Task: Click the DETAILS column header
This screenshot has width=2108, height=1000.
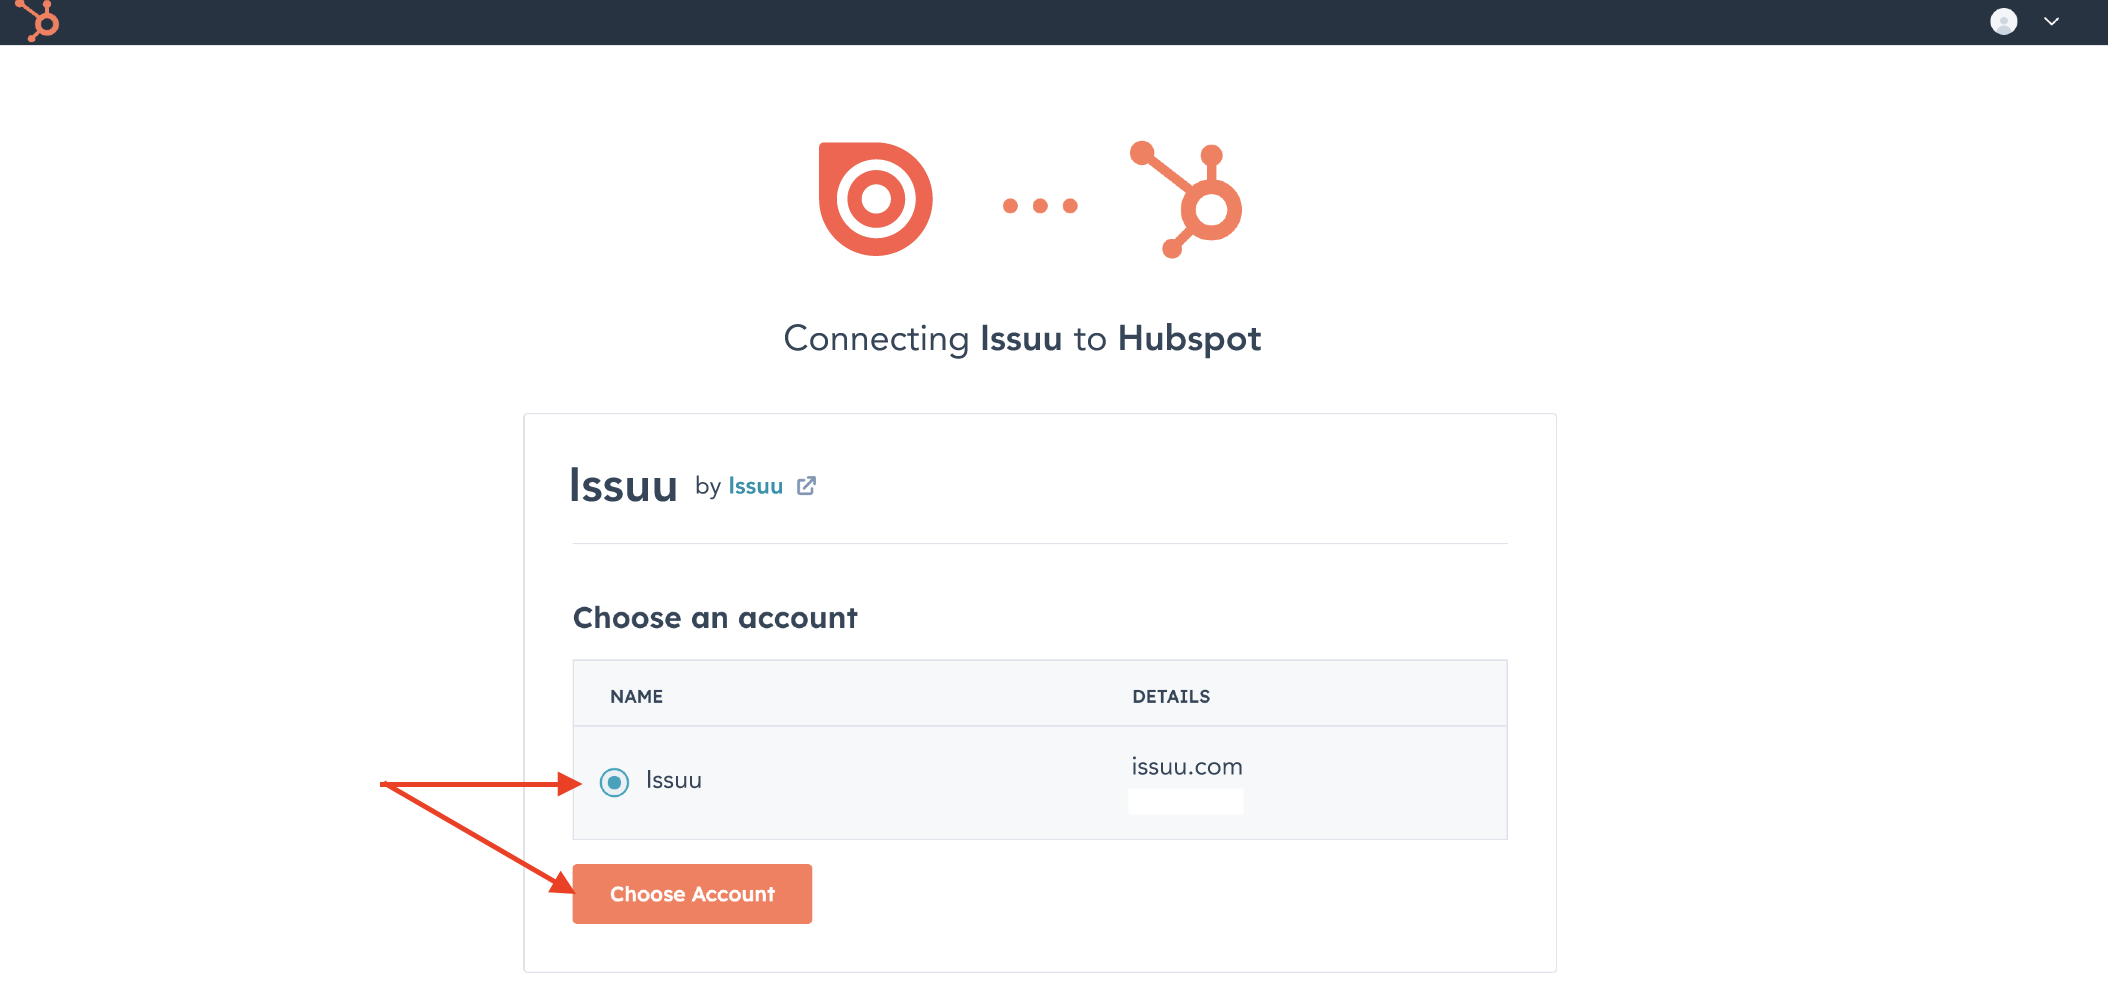Action: click(x=1171, y=697)
